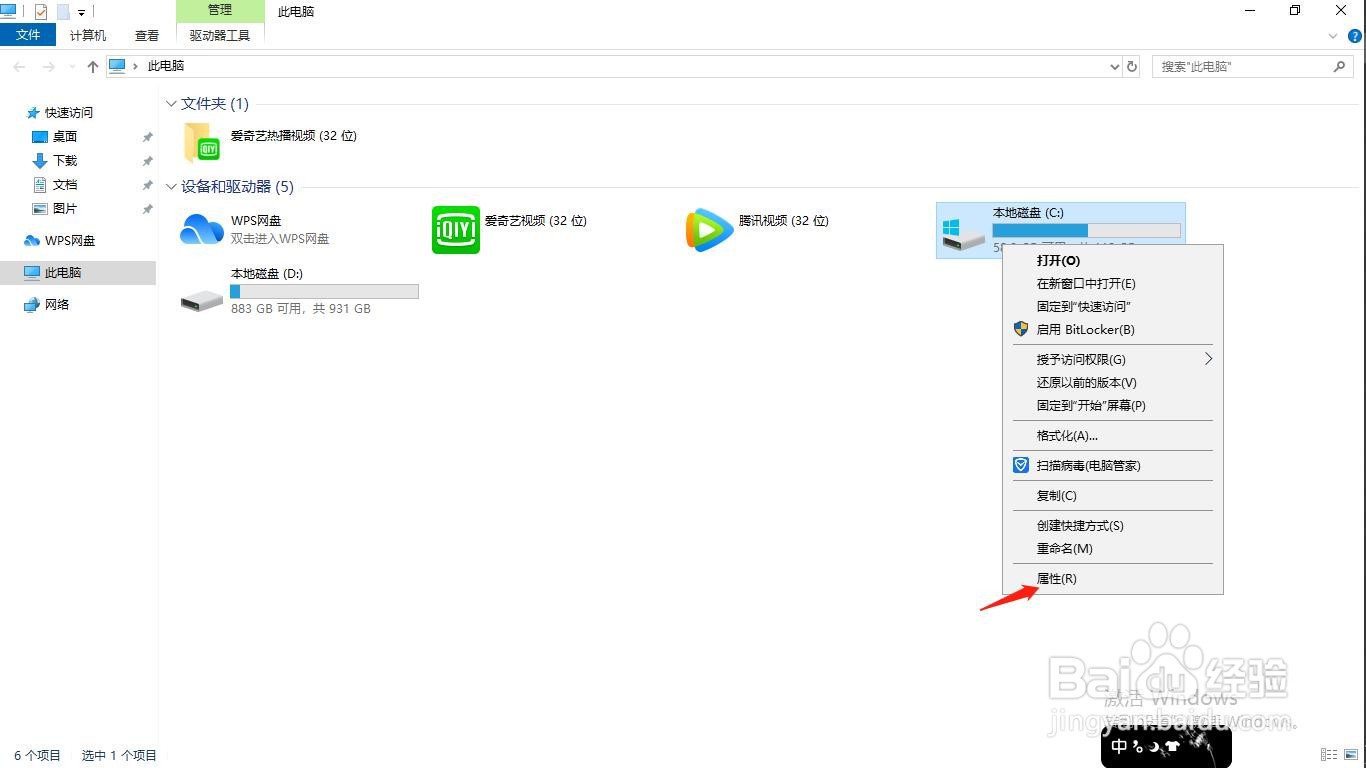
Task: Click the pin icon next to 文档
Action: pyautogui.click(x=147, y=185)
